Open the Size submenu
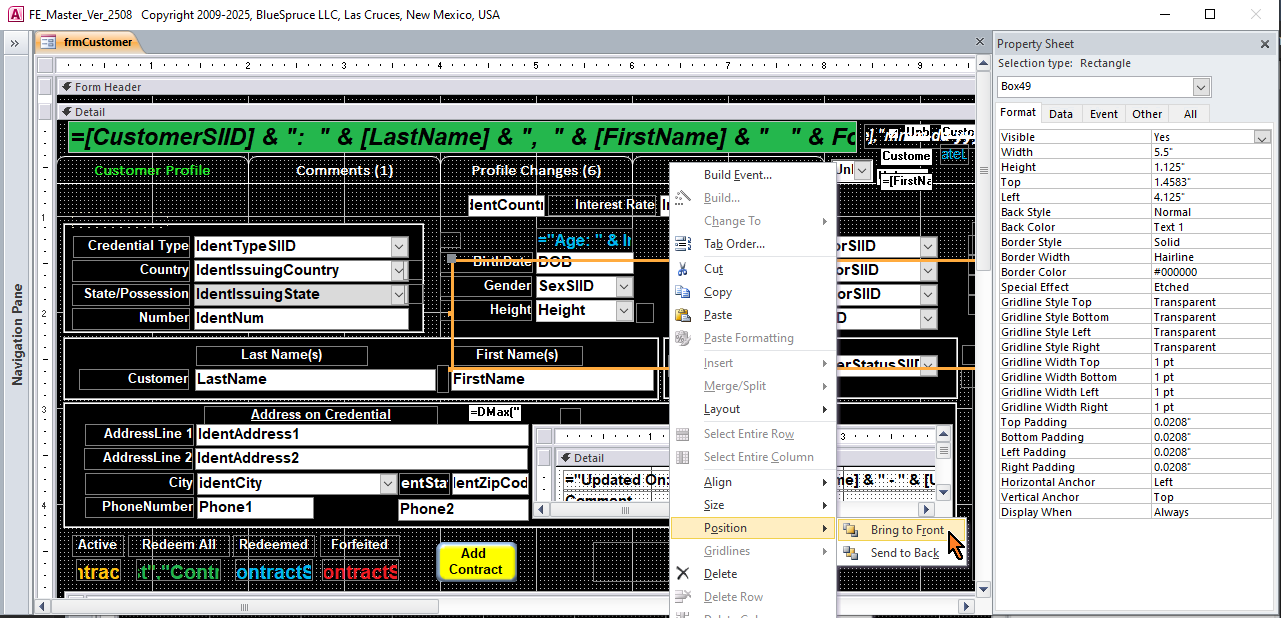Viewport: 1281px width, 618px height. tap(753, 505)
